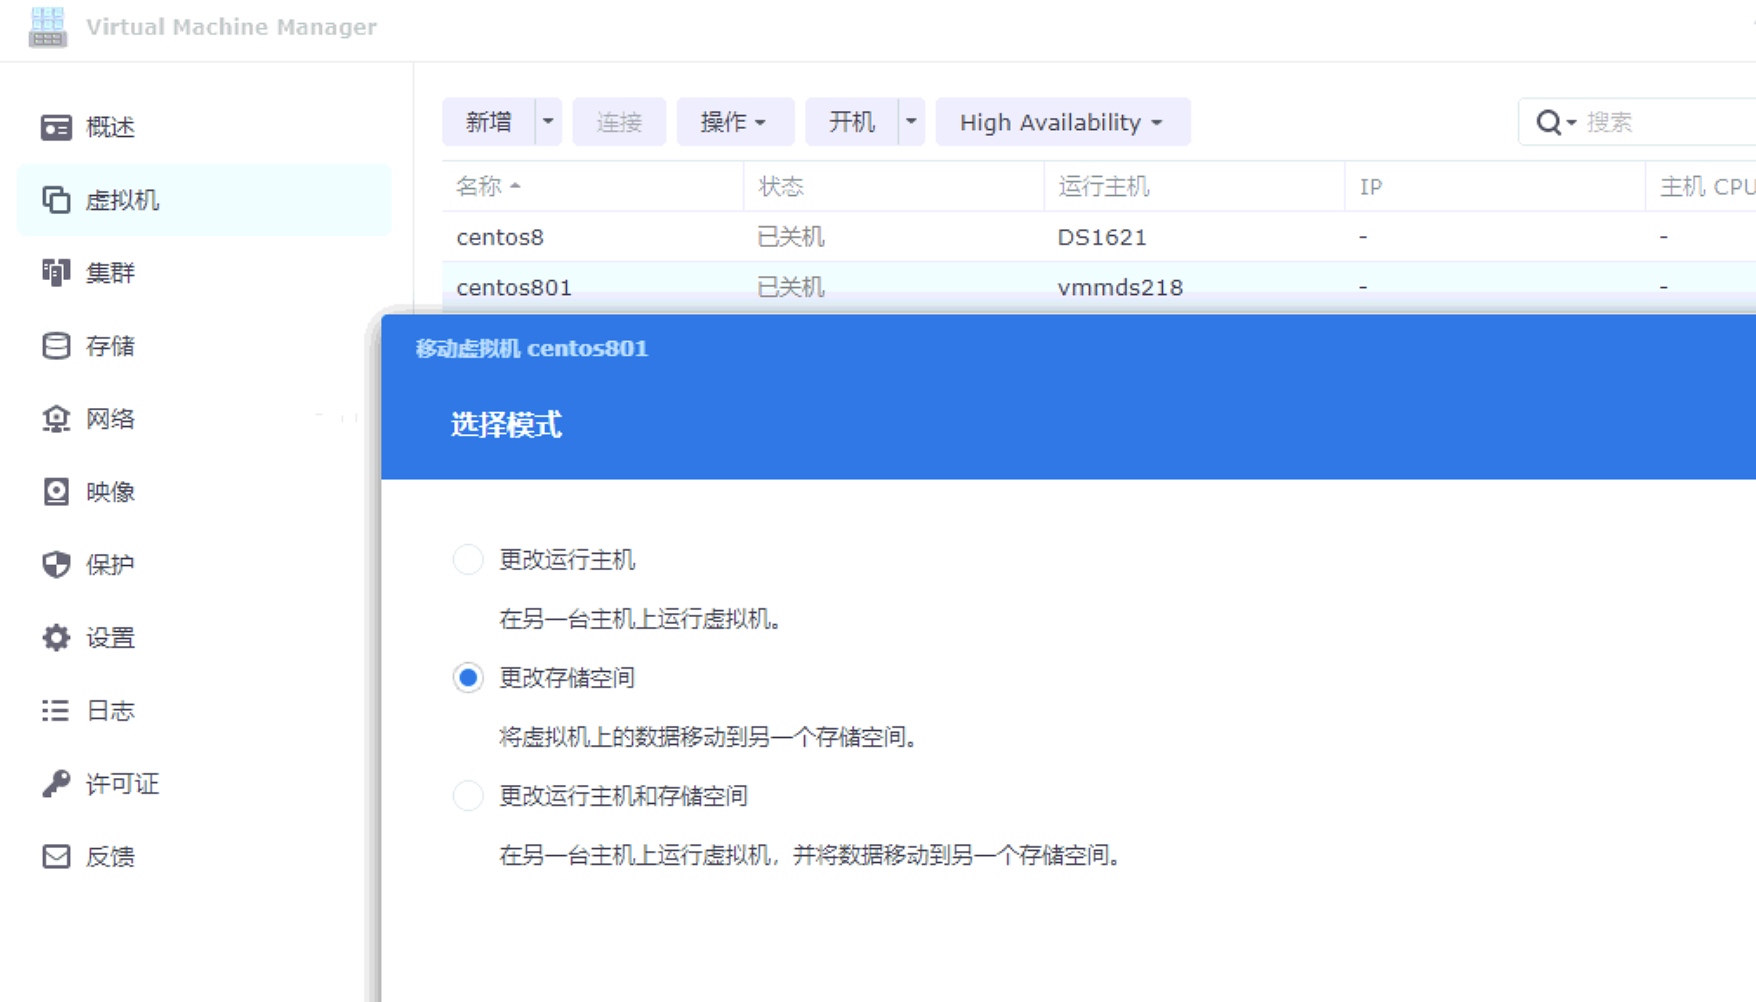1756x1002 pixels.
Task: Select the 虚拟机 virtual machine icon
Action: [56, 200]
